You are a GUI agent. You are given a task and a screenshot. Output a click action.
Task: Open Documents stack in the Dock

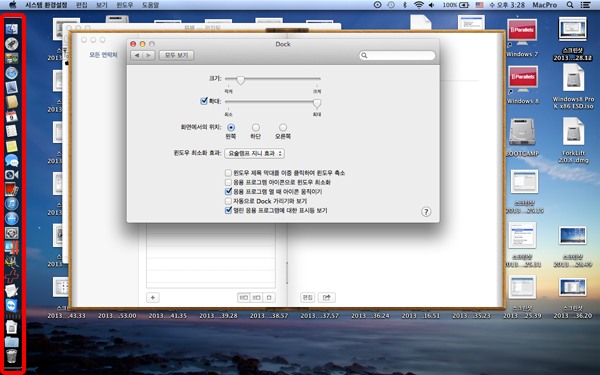(x=11, y=327)
